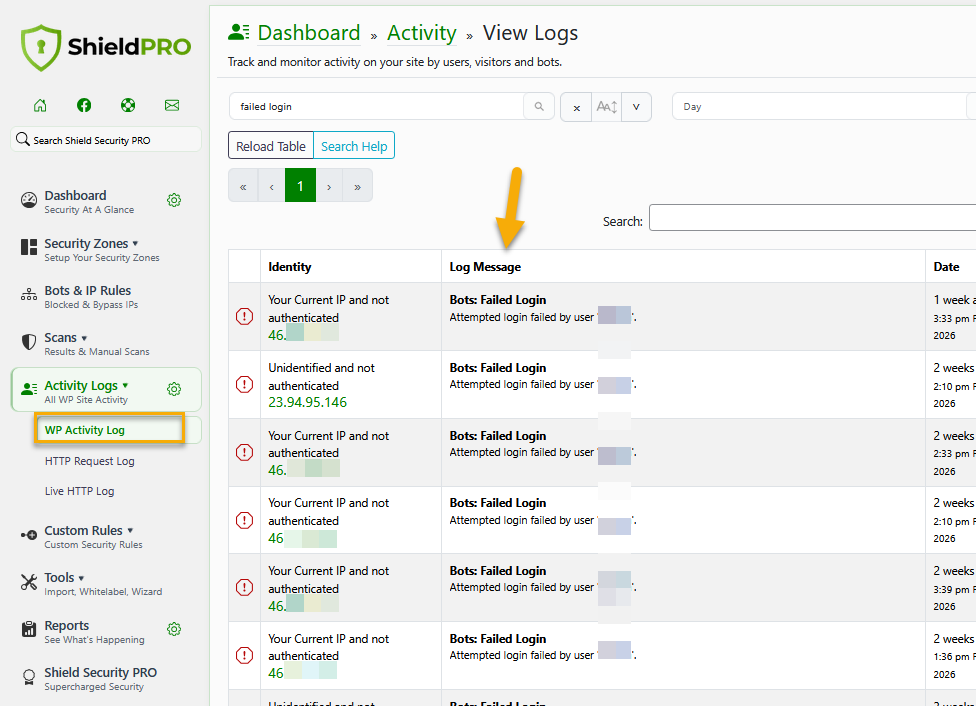
Task: Click Scans shield icon
Action: [29, 342]
